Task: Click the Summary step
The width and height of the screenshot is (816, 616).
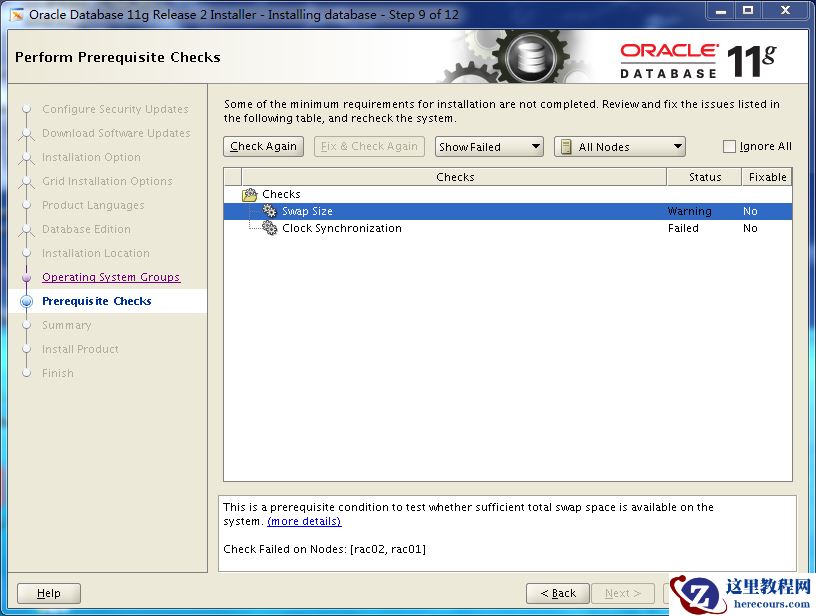Action: pyautogui.click(x=67, y=325)
